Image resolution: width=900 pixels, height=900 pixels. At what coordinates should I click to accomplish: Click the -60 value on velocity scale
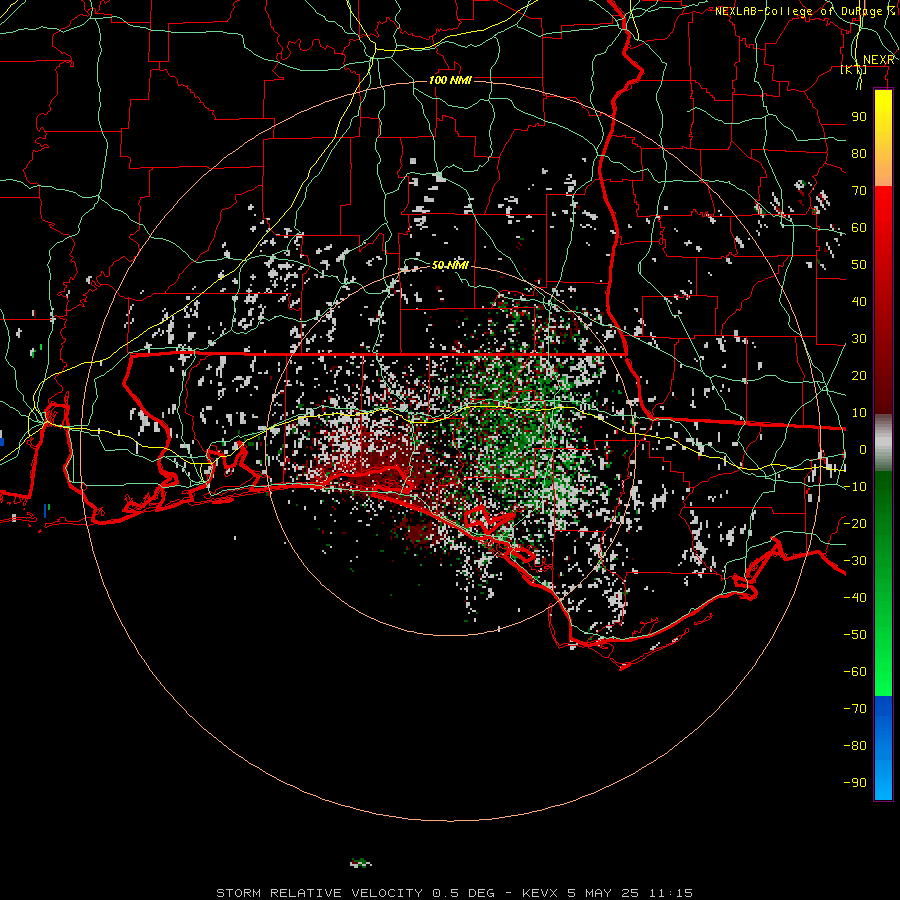[855, 672]
